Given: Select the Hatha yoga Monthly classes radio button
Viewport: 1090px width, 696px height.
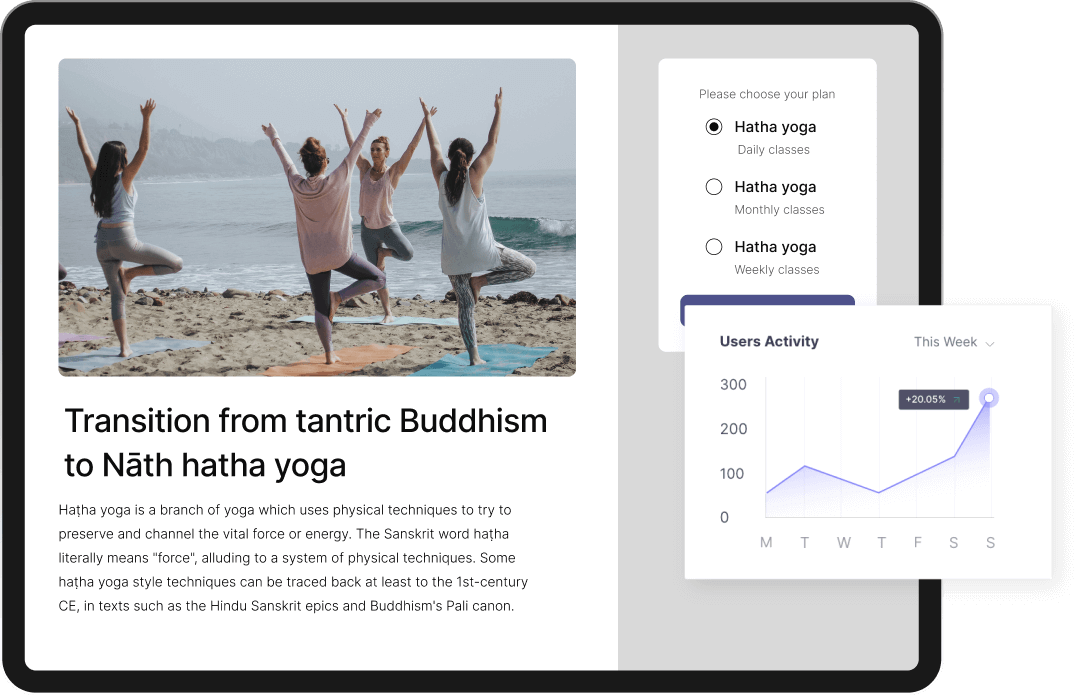Looking at the screenshot, I should pos(714,187).
